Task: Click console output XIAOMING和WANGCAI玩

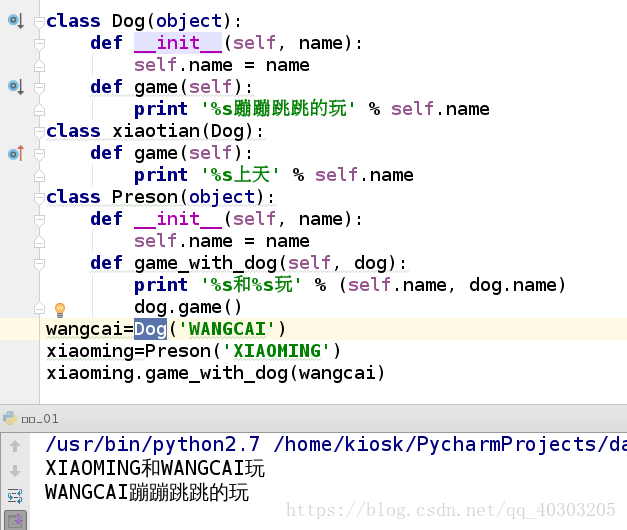Action: 155,468
